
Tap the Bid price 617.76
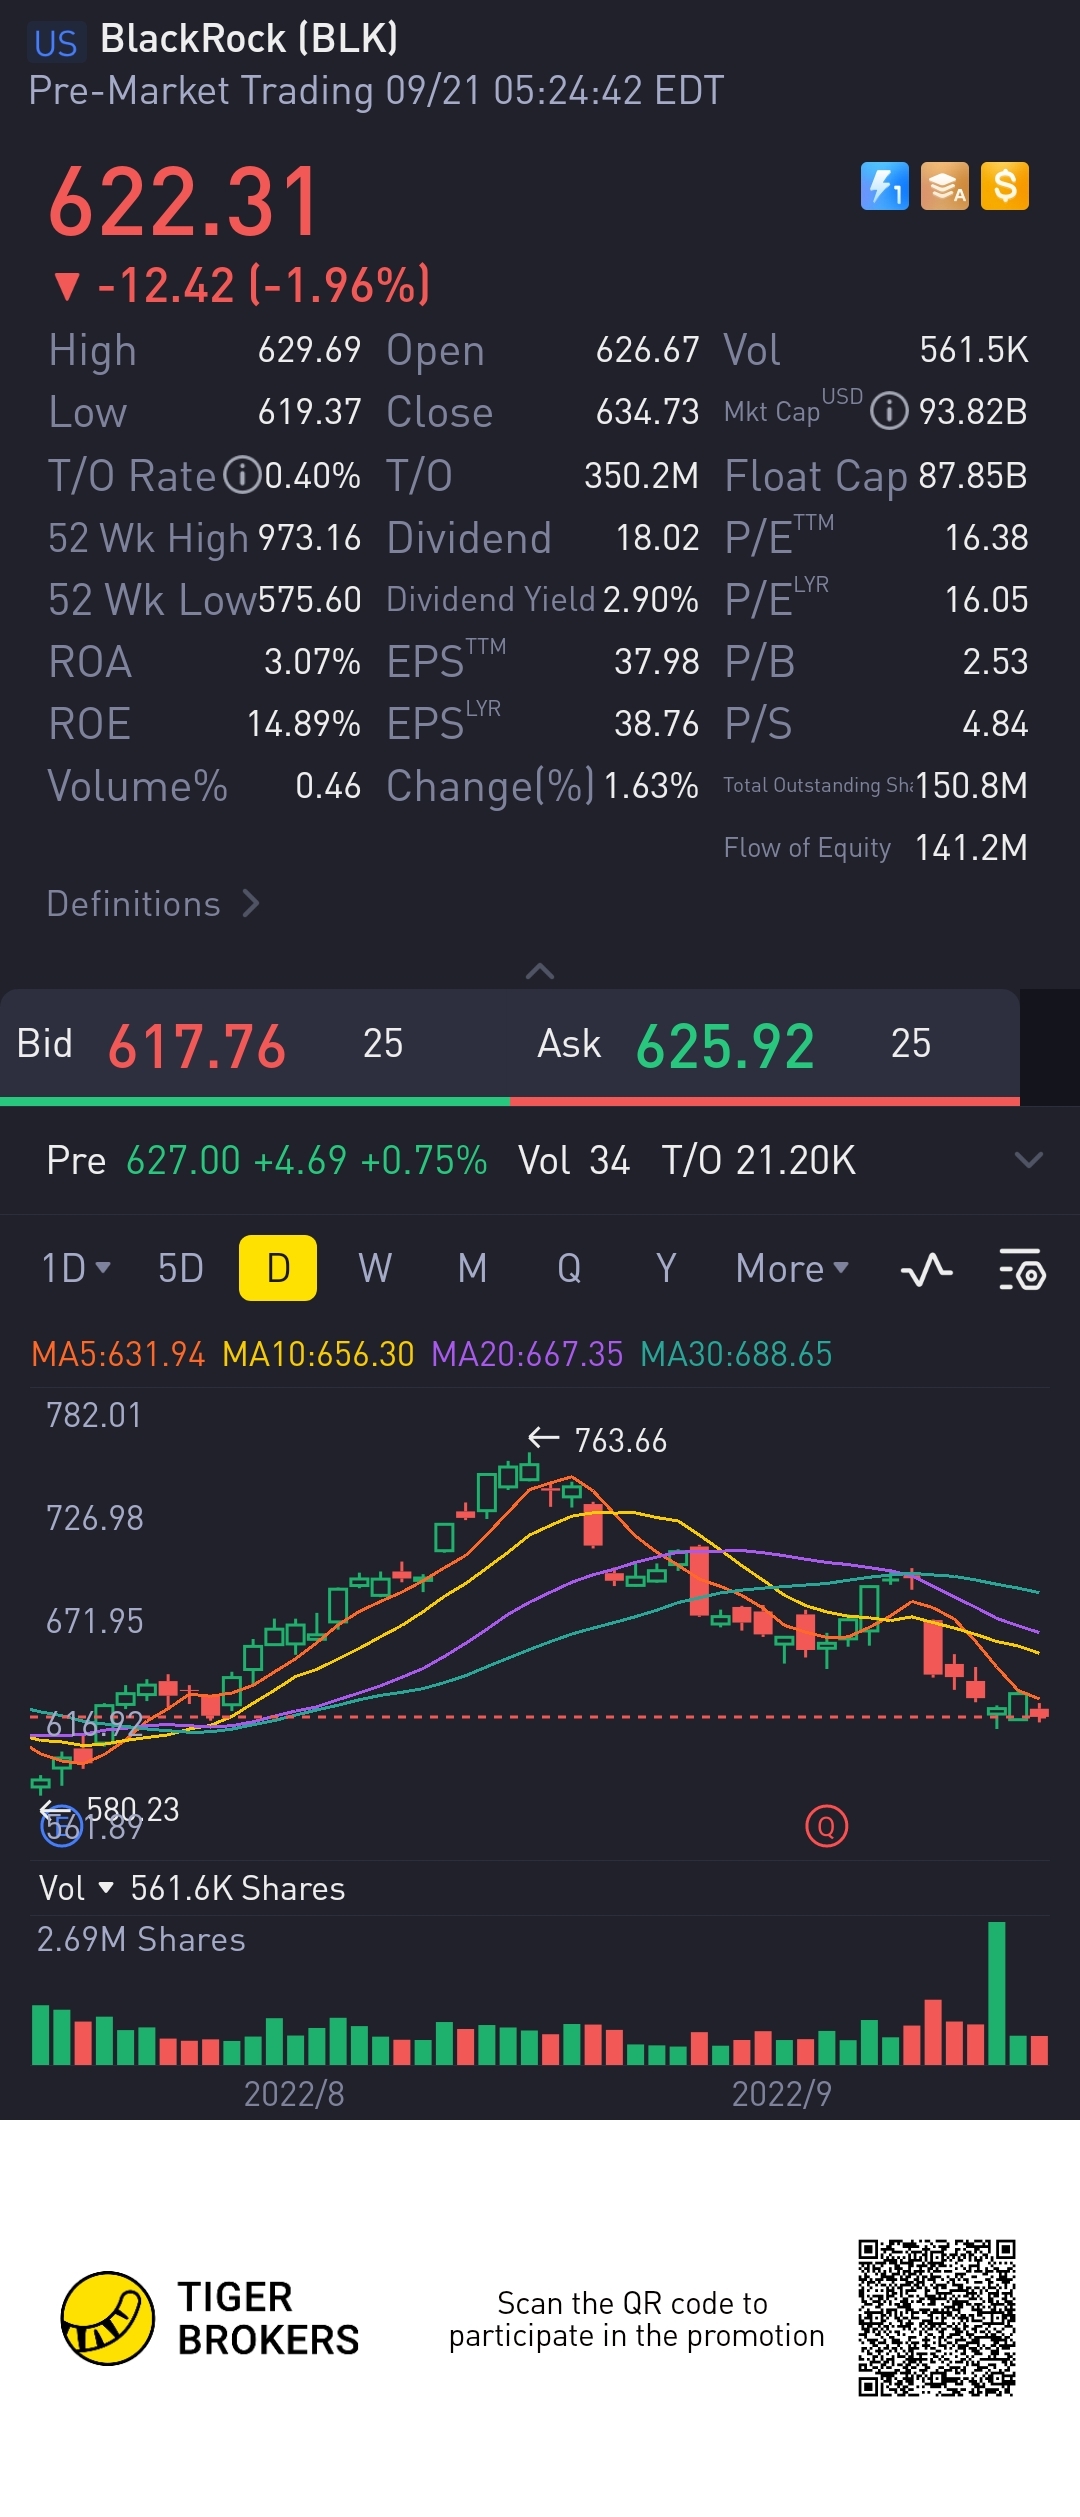(197, 1046)
